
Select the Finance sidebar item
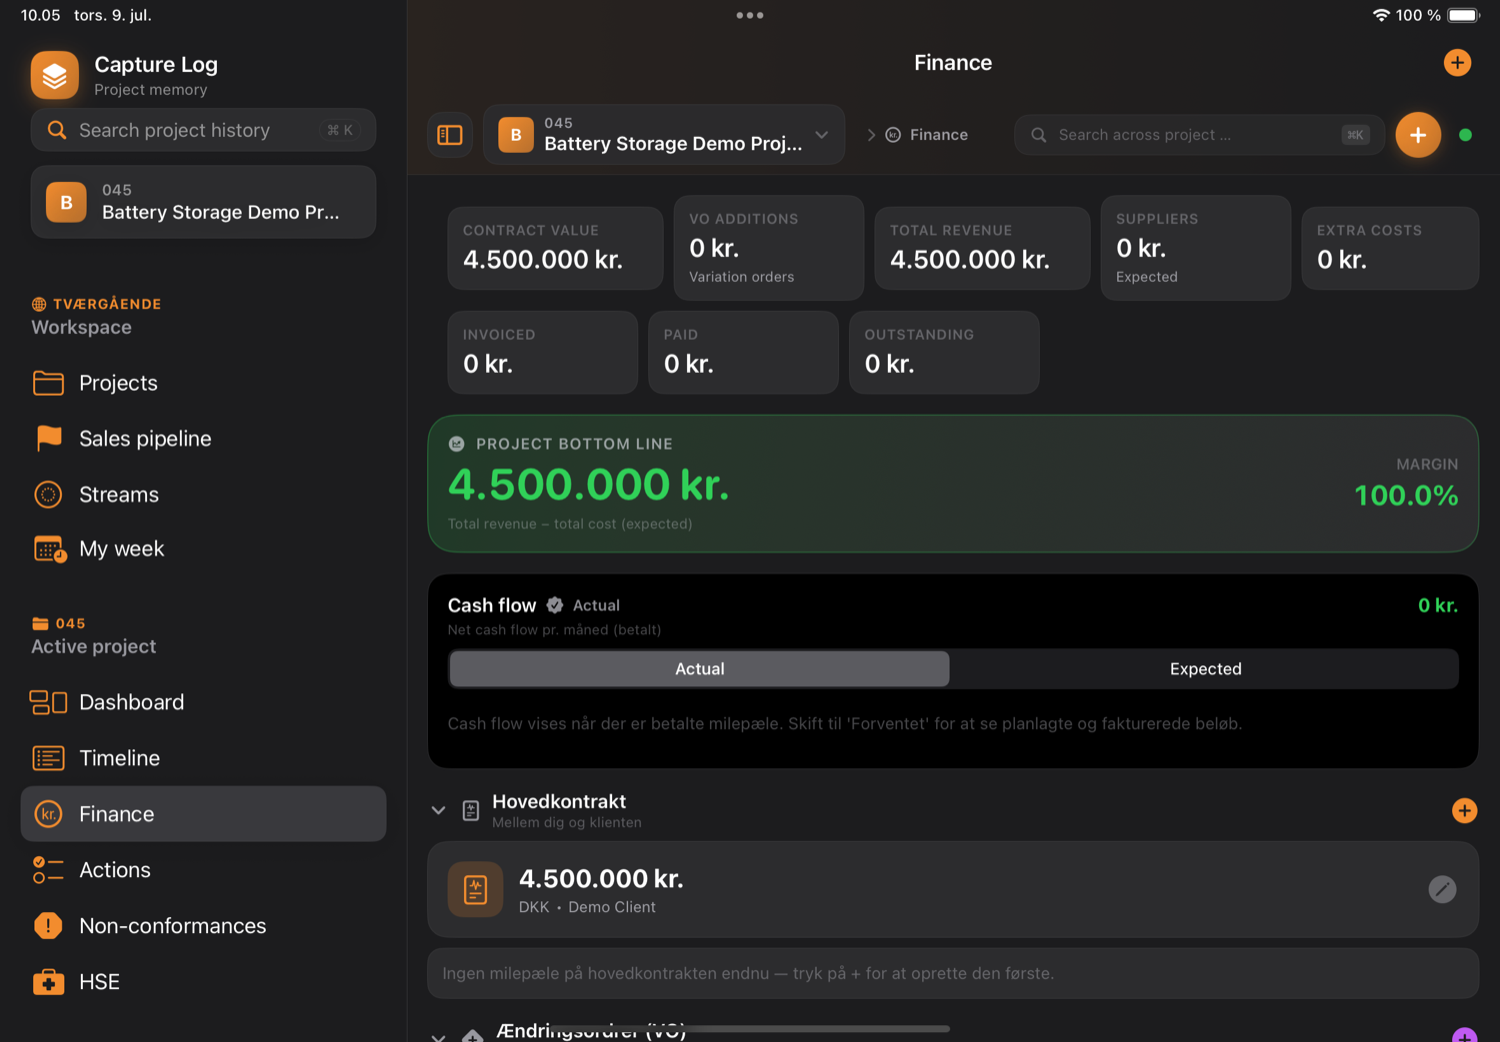[203, 814]
